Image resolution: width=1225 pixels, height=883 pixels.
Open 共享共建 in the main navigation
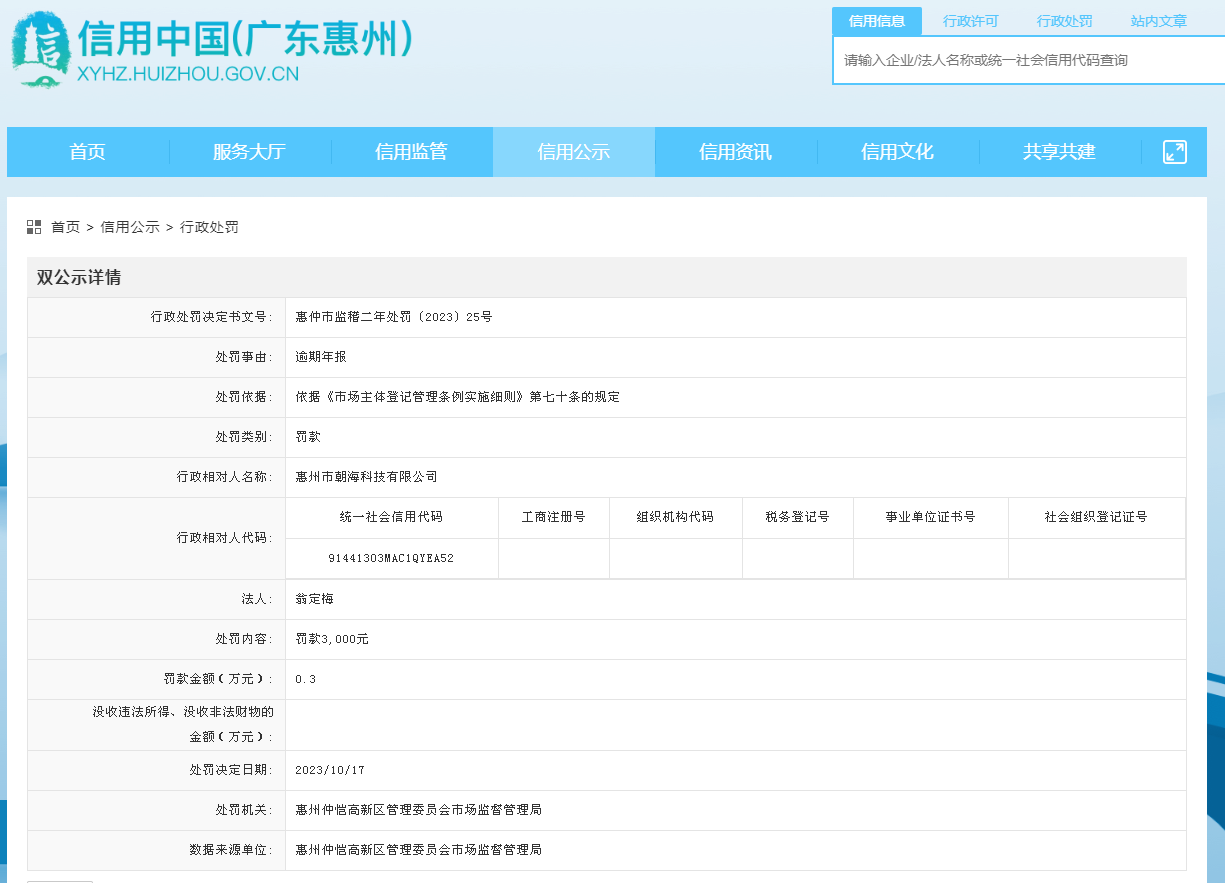1060,152
